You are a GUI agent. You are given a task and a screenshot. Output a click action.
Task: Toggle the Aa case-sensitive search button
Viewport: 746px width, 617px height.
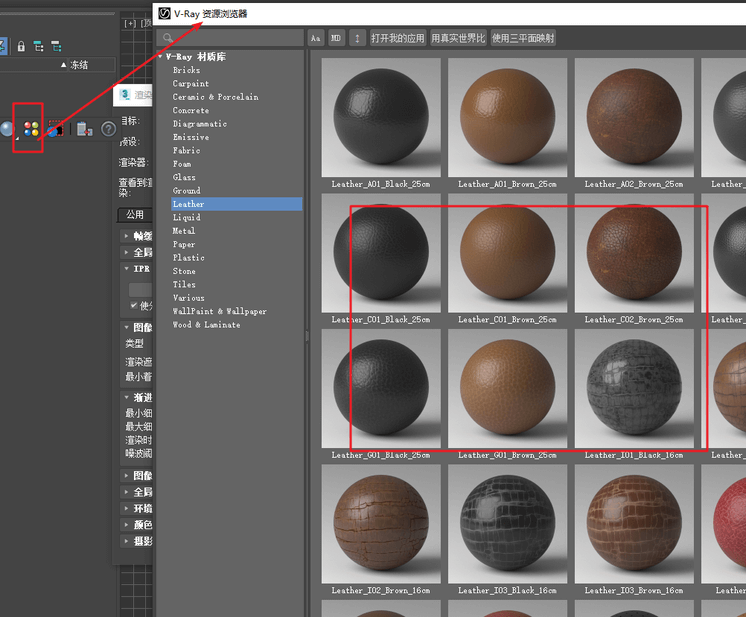tap(315, 38)
